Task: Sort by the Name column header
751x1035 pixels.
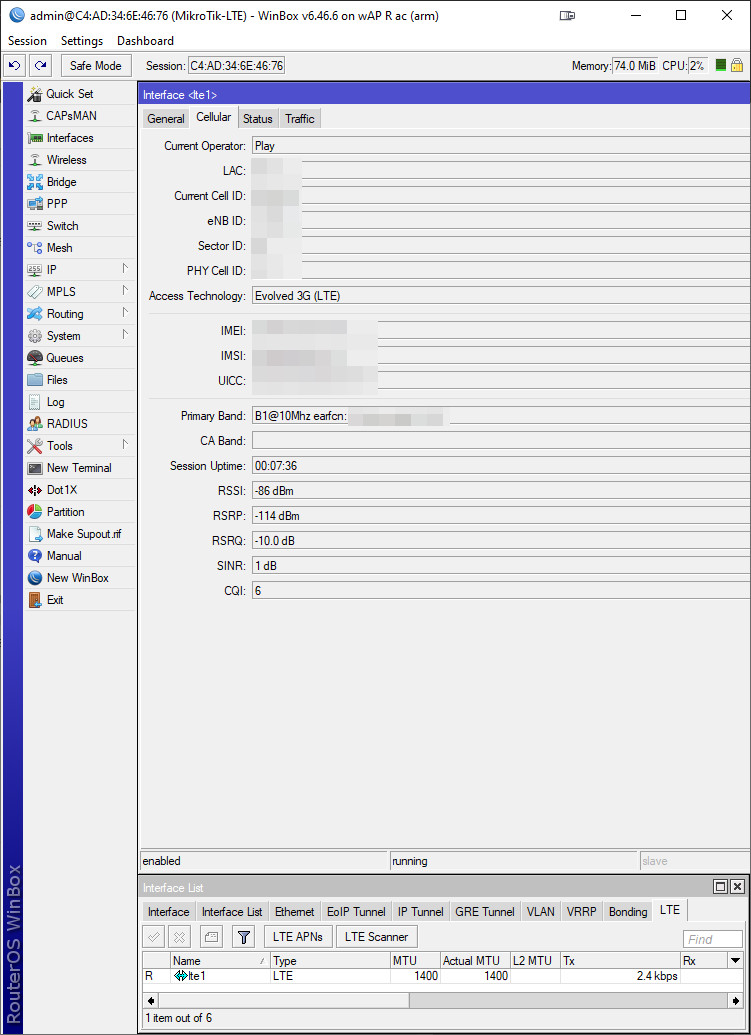Action: [220, 960]
